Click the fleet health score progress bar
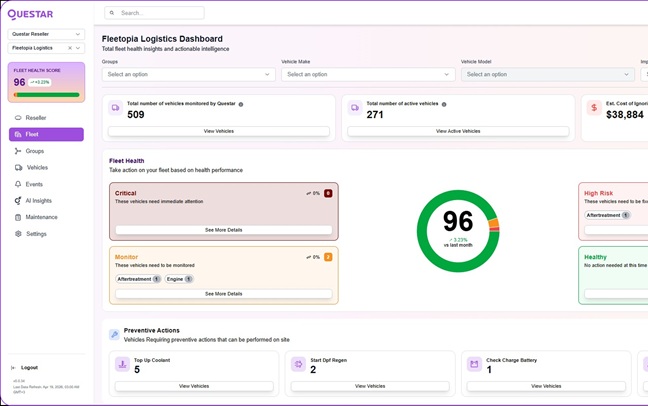The width and height of the screenshot is (648, 406). point(46,95)
